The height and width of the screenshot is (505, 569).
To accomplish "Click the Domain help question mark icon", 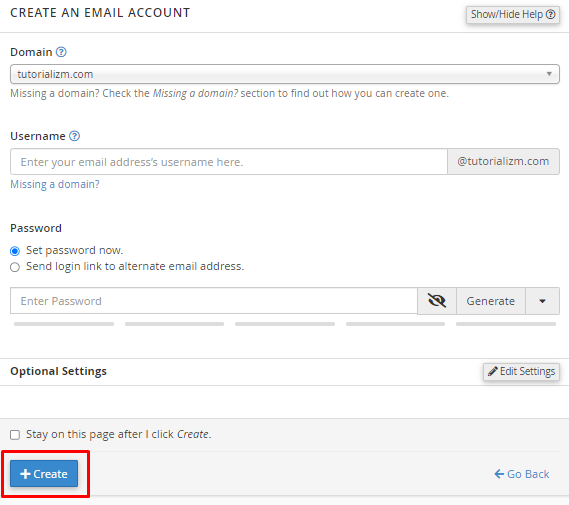I will (61, 52).
